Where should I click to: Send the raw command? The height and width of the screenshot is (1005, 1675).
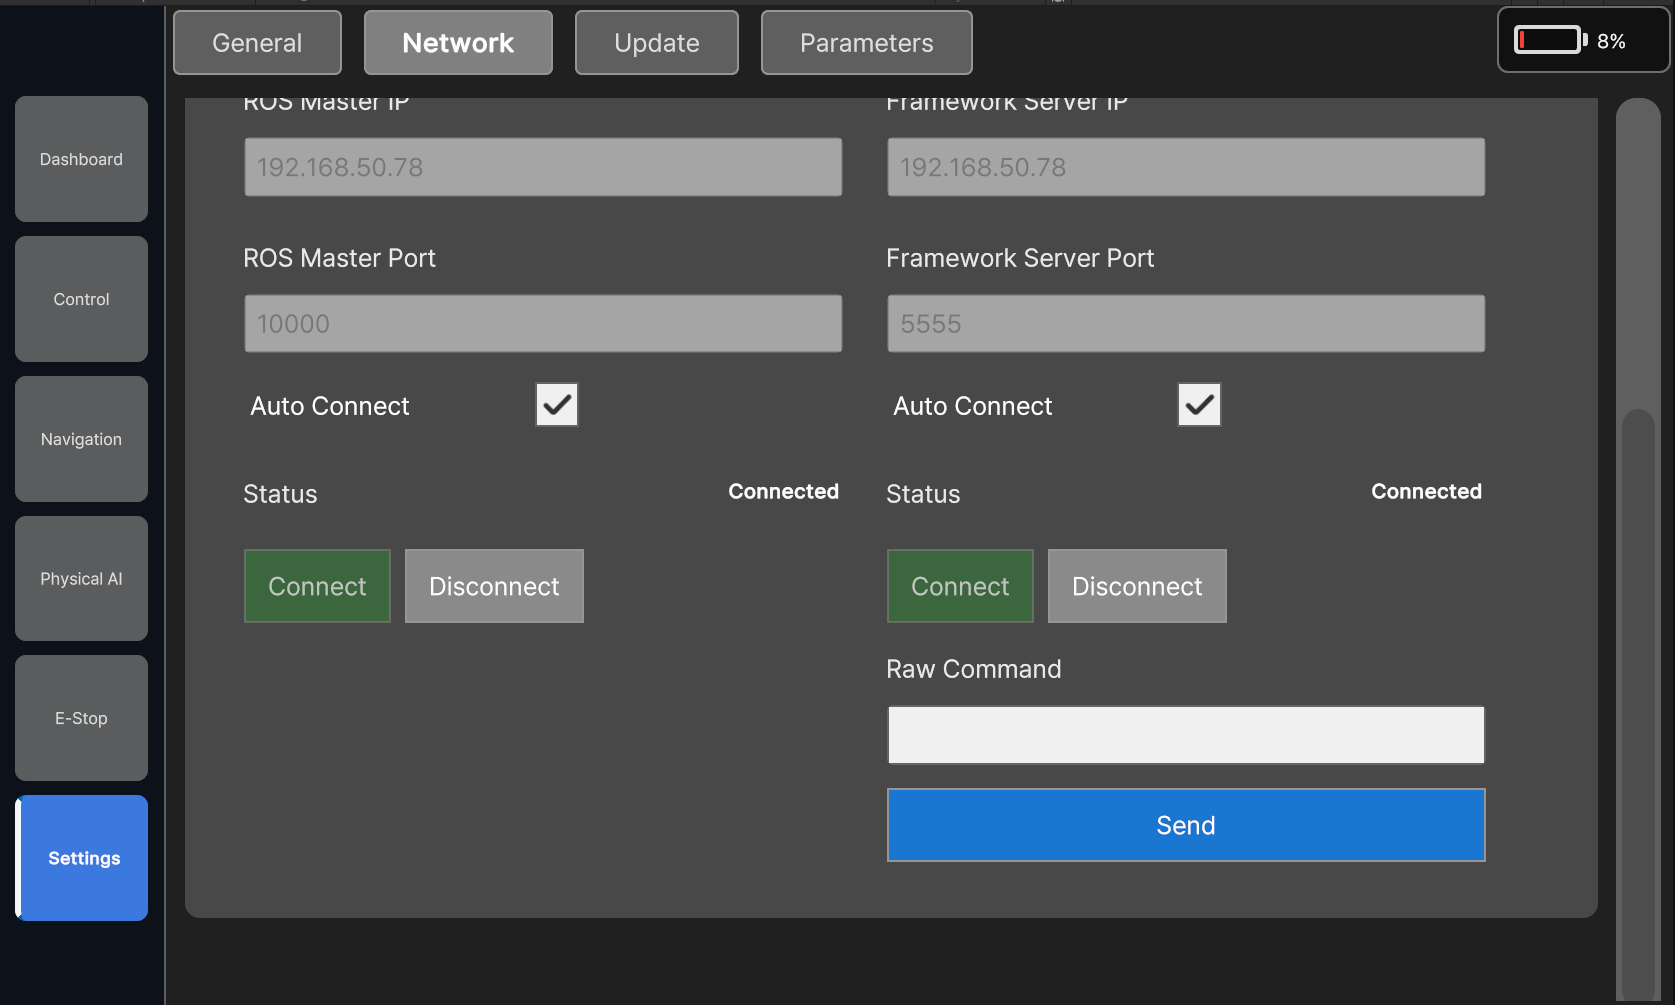pyautogui.click(x=1186, y=825)
